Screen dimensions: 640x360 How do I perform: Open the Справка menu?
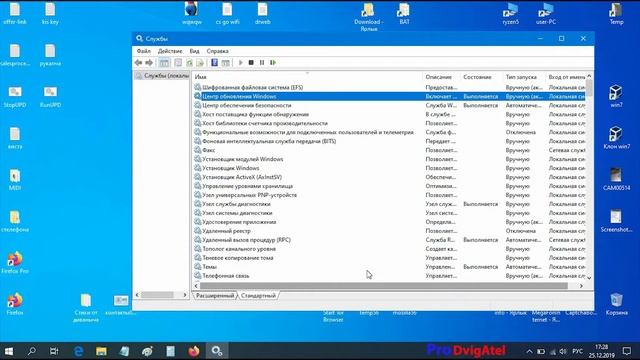point(217,51)
